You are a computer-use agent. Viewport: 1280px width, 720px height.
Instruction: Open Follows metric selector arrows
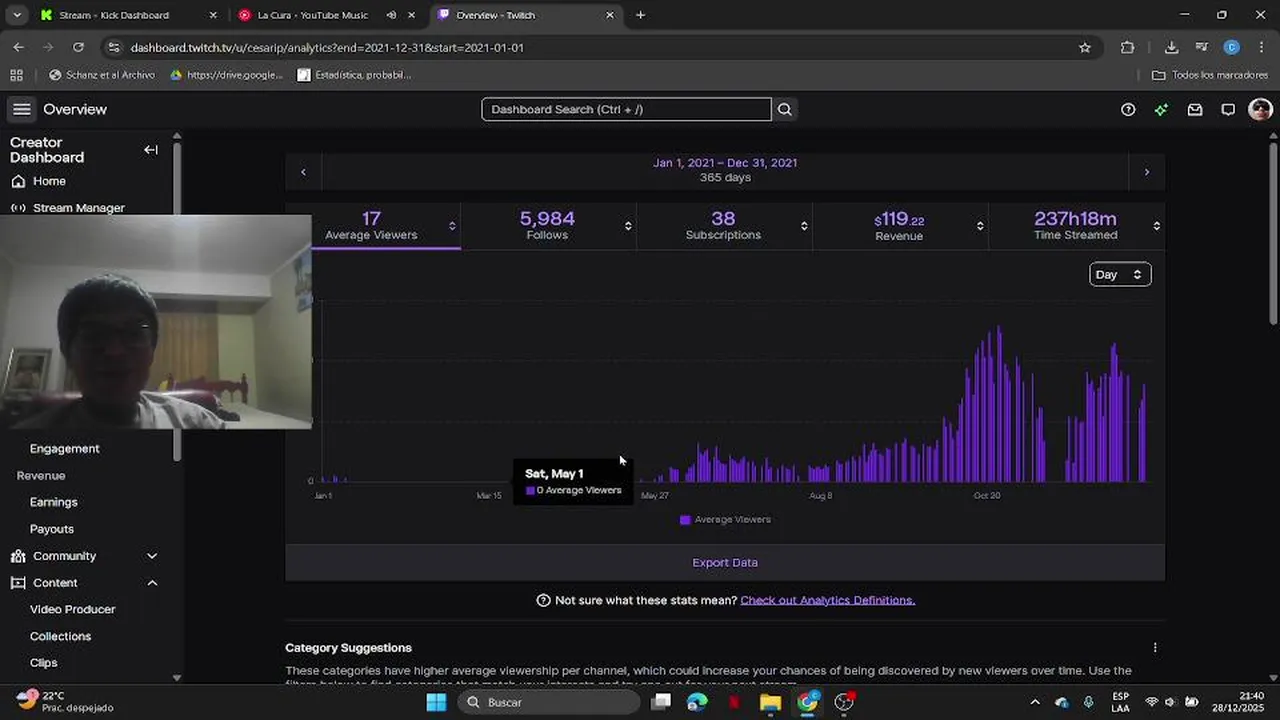pos(628,226)
